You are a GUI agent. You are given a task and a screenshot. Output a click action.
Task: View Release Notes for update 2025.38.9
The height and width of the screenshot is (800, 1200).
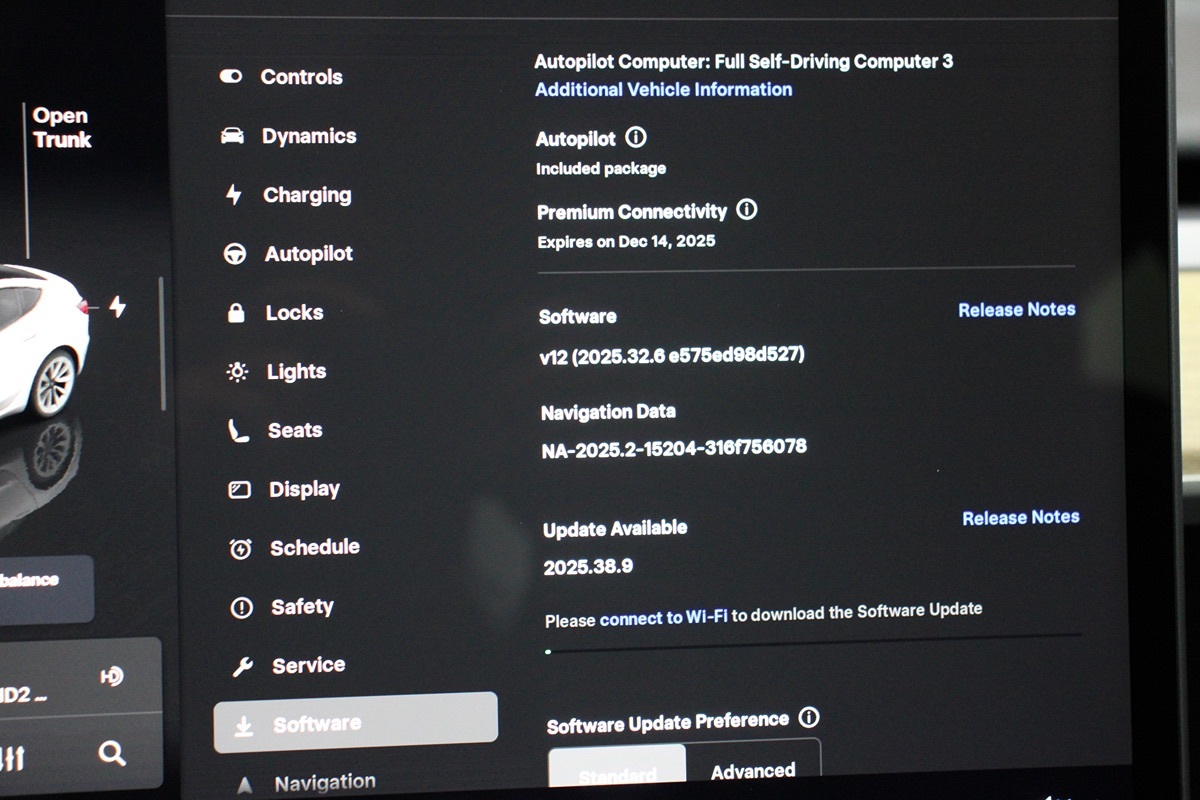point(1020,517)
